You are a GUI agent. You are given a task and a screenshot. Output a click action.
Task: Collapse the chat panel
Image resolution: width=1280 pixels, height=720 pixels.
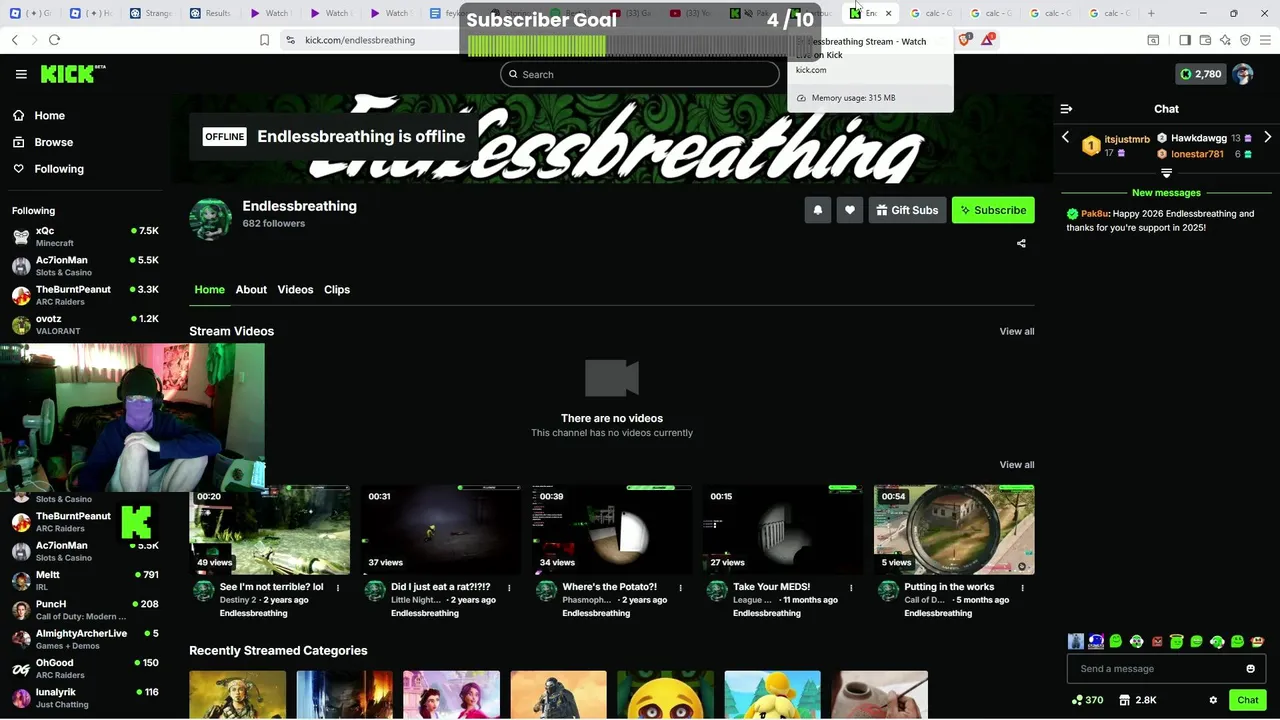[x=1066, y=109]
